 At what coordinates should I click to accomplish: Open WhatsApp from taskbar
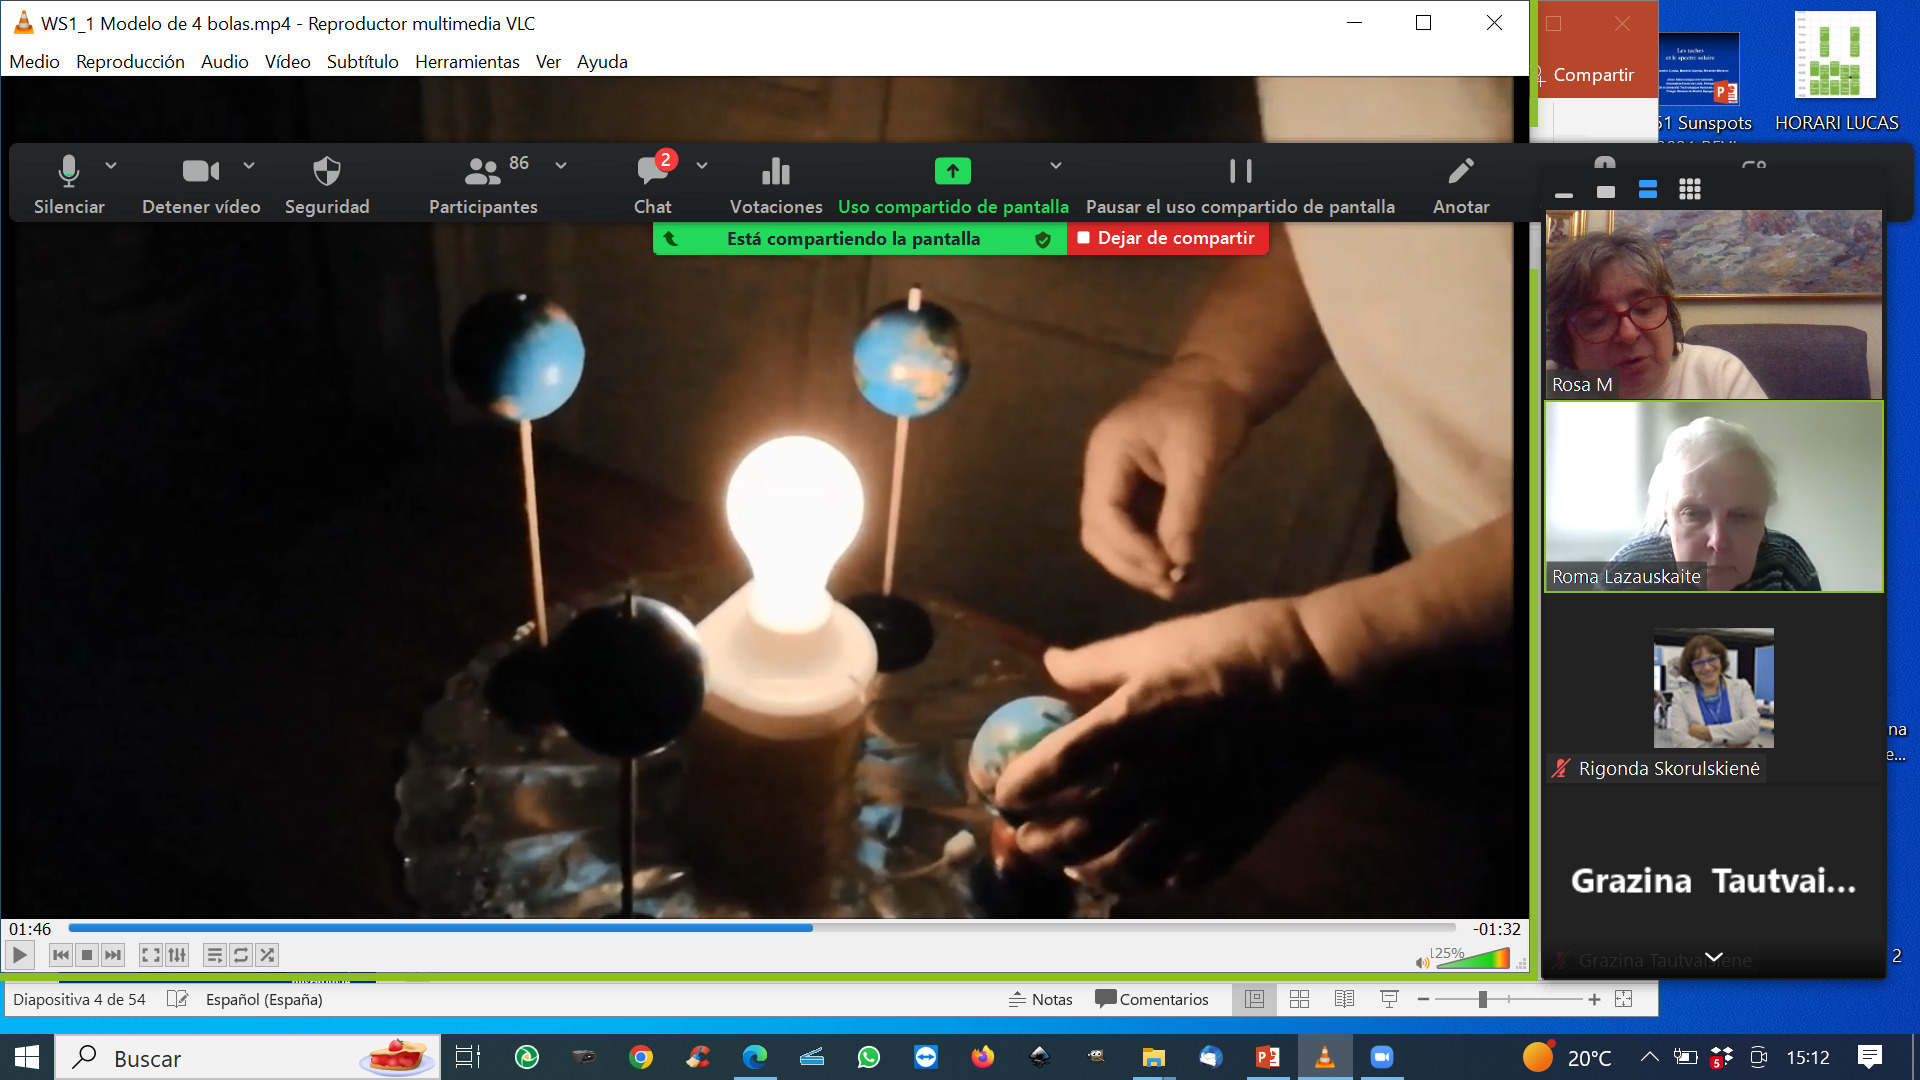pos(869,1057)
